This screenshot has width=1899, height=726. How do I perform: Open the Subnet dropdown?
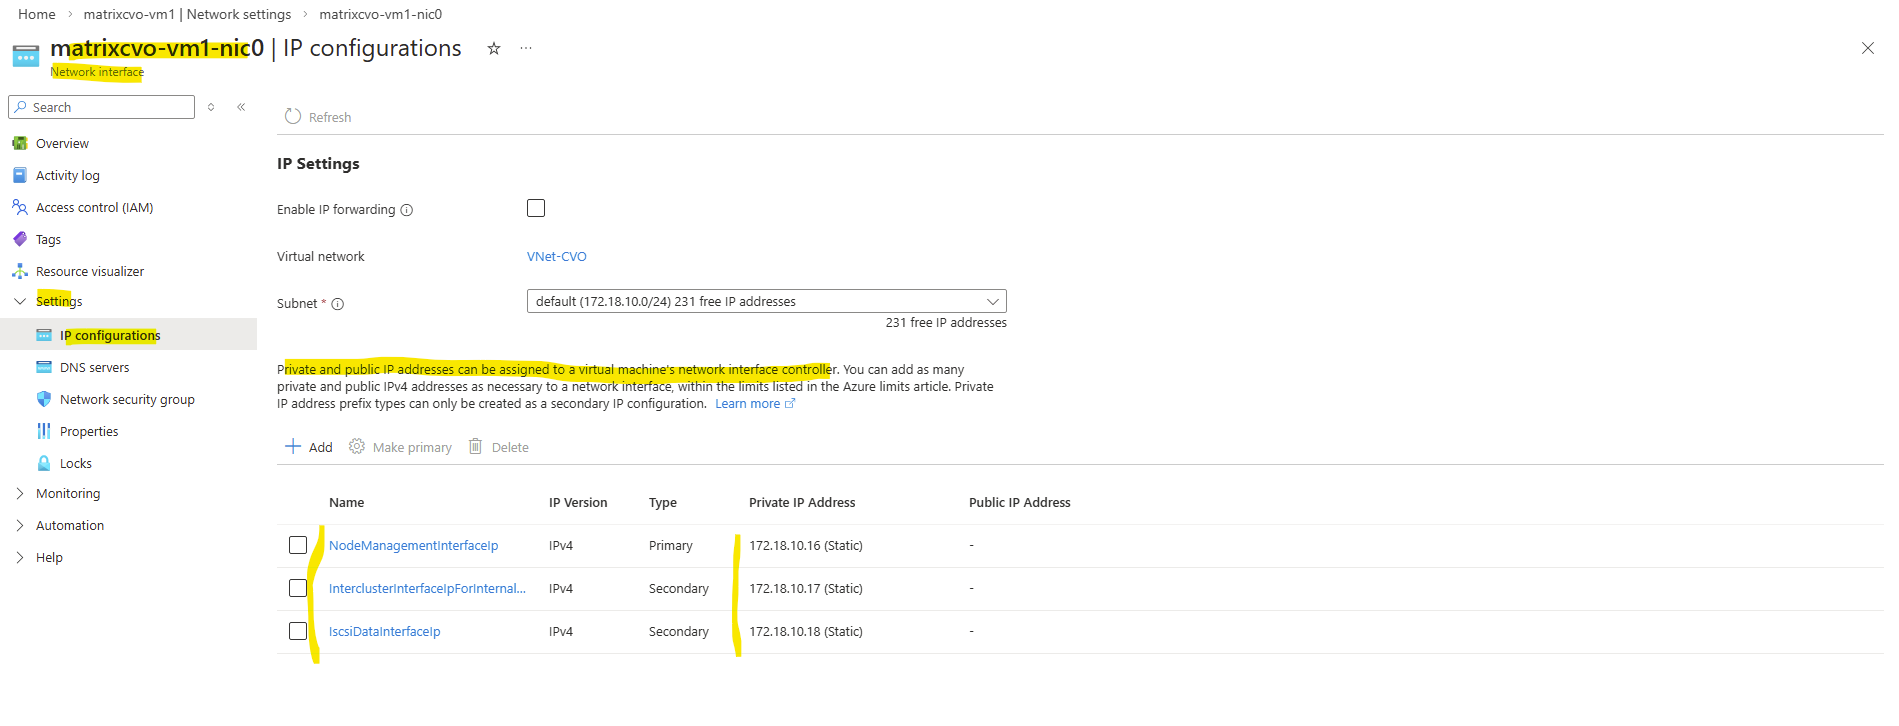(x=766, y=302)
